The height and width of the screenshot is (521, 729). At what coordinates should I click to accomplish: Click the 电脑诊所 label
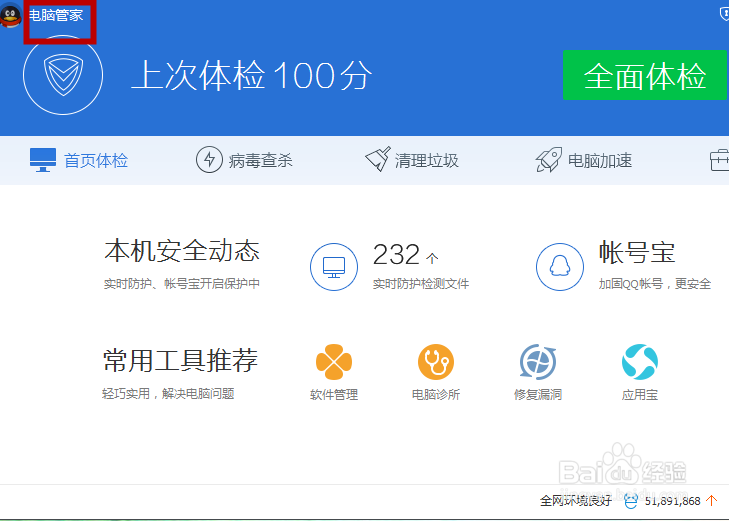436,395
